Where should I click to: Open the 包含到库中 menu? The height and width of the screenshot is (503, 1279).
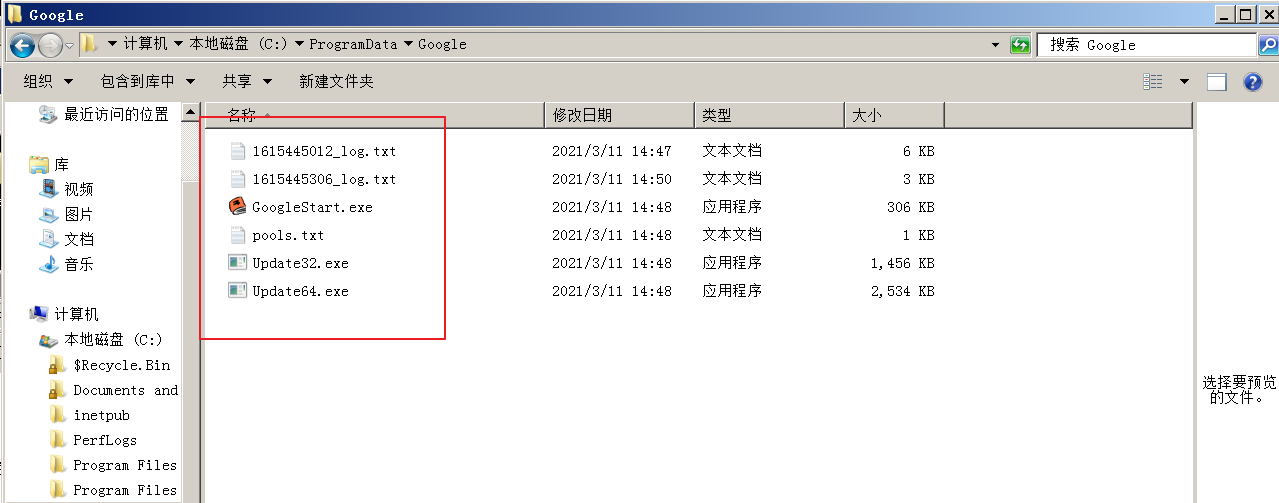coord(147,81)
